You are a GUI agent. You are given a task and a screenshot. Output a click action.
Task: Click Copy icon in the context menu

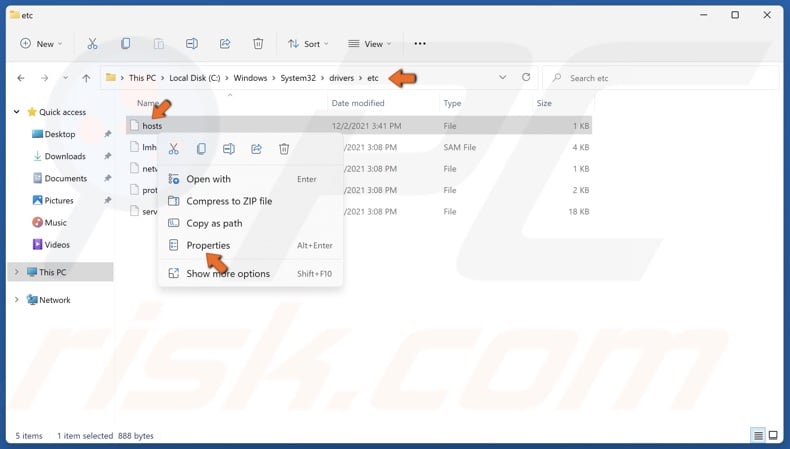click(201, 149)
